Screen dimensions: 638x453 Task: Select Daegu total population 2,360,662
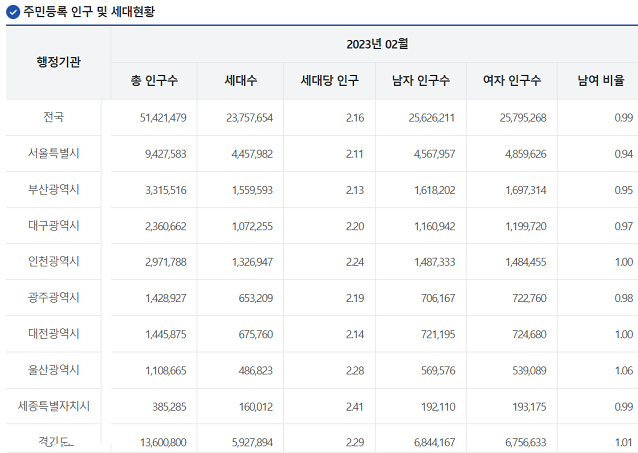166,226
